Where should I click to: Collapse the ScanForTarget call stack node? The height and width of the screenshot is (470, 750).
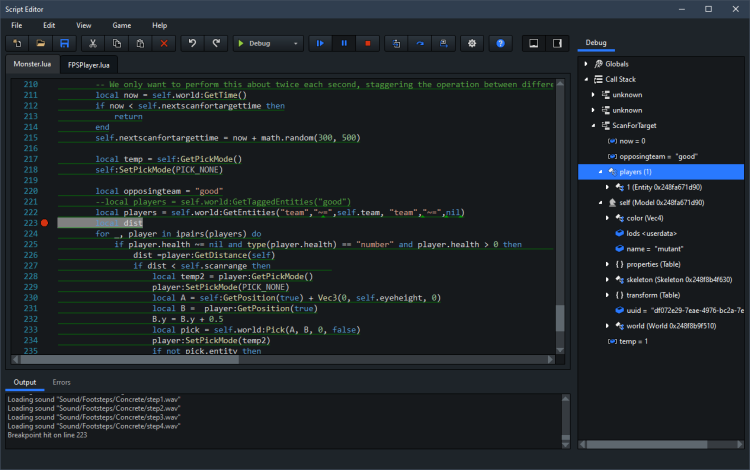(593, 125)
